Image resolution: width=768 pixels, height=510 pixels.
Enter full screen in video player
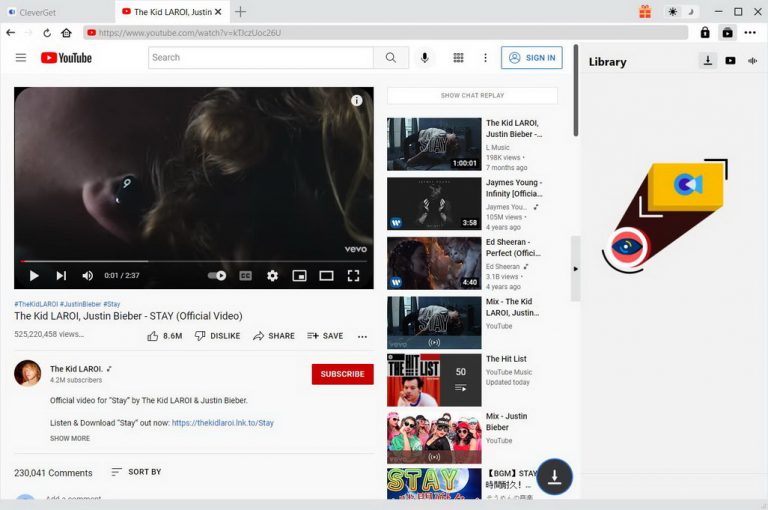[353, 276]
